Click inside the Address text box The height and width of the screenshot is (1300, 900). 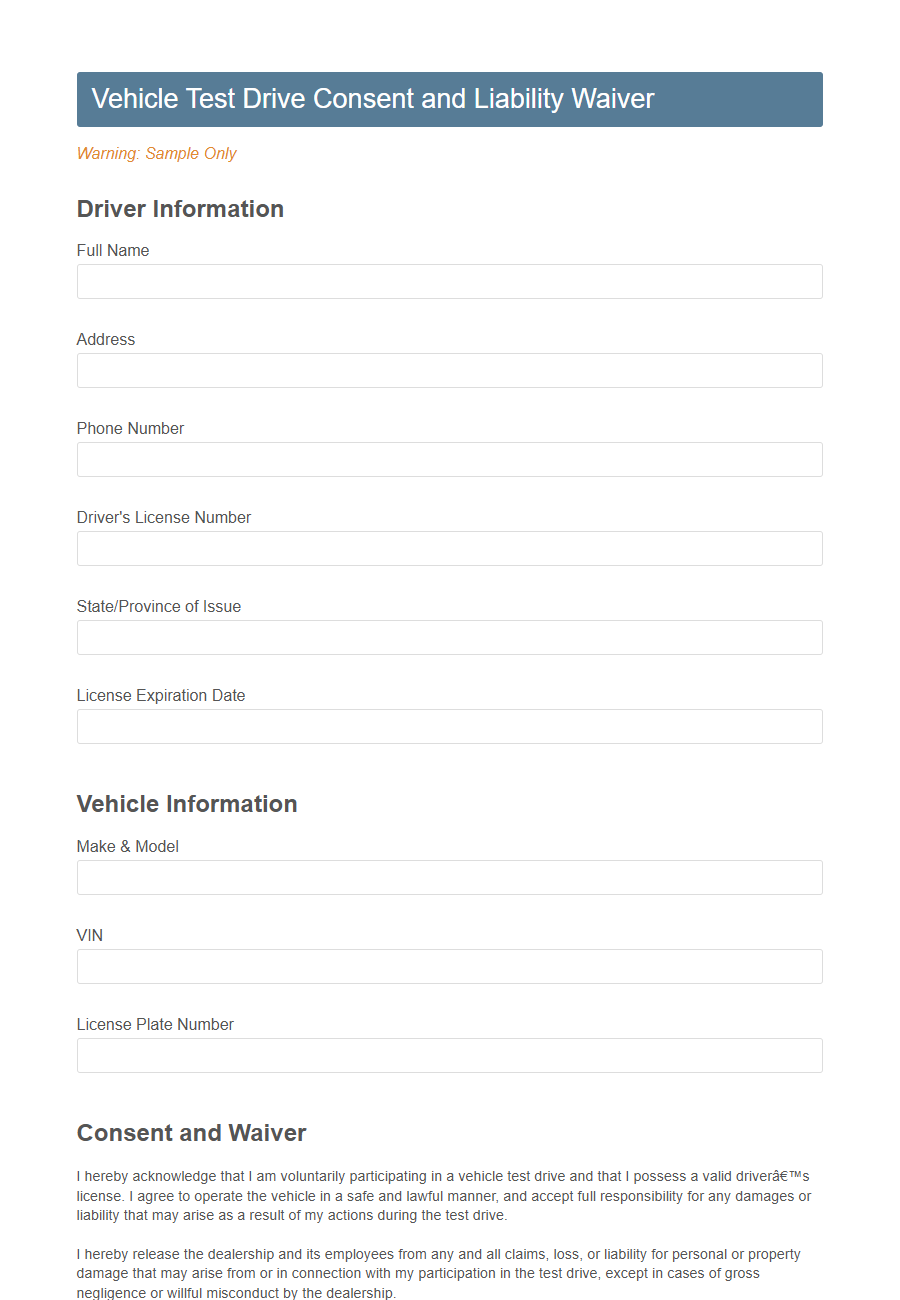click(x=450, y=370)
